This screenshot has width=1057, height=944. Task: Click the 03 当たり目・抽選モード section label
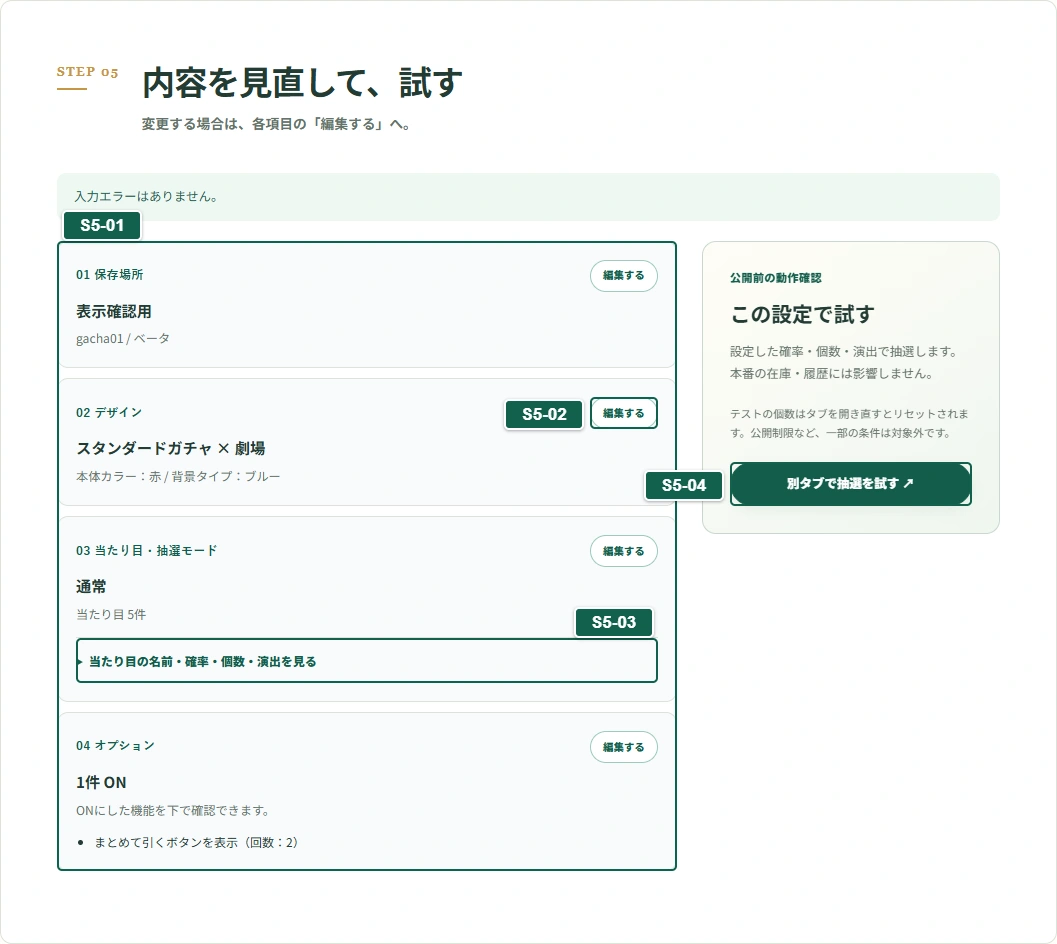[146, 550]
